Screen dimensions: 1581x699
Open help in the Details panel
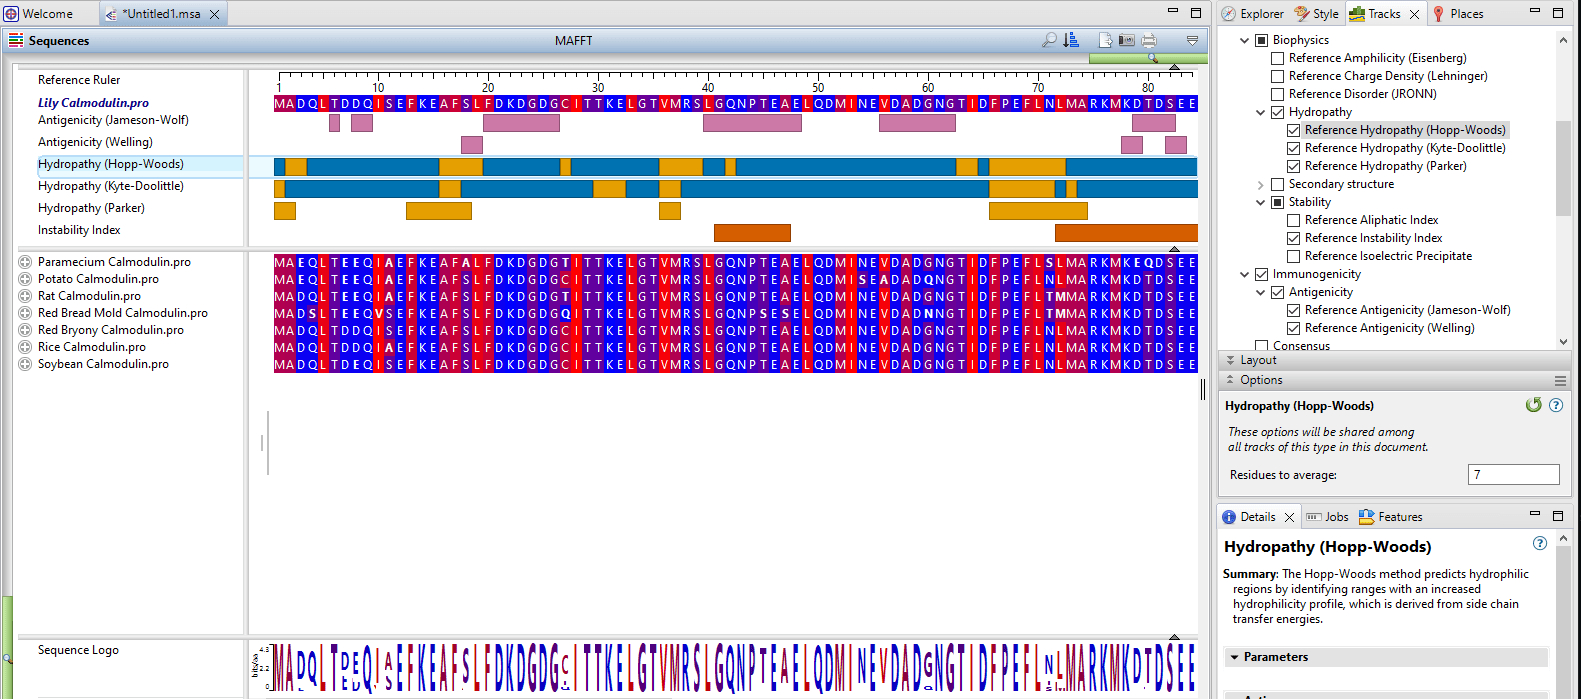click(x=1540, y=543)
